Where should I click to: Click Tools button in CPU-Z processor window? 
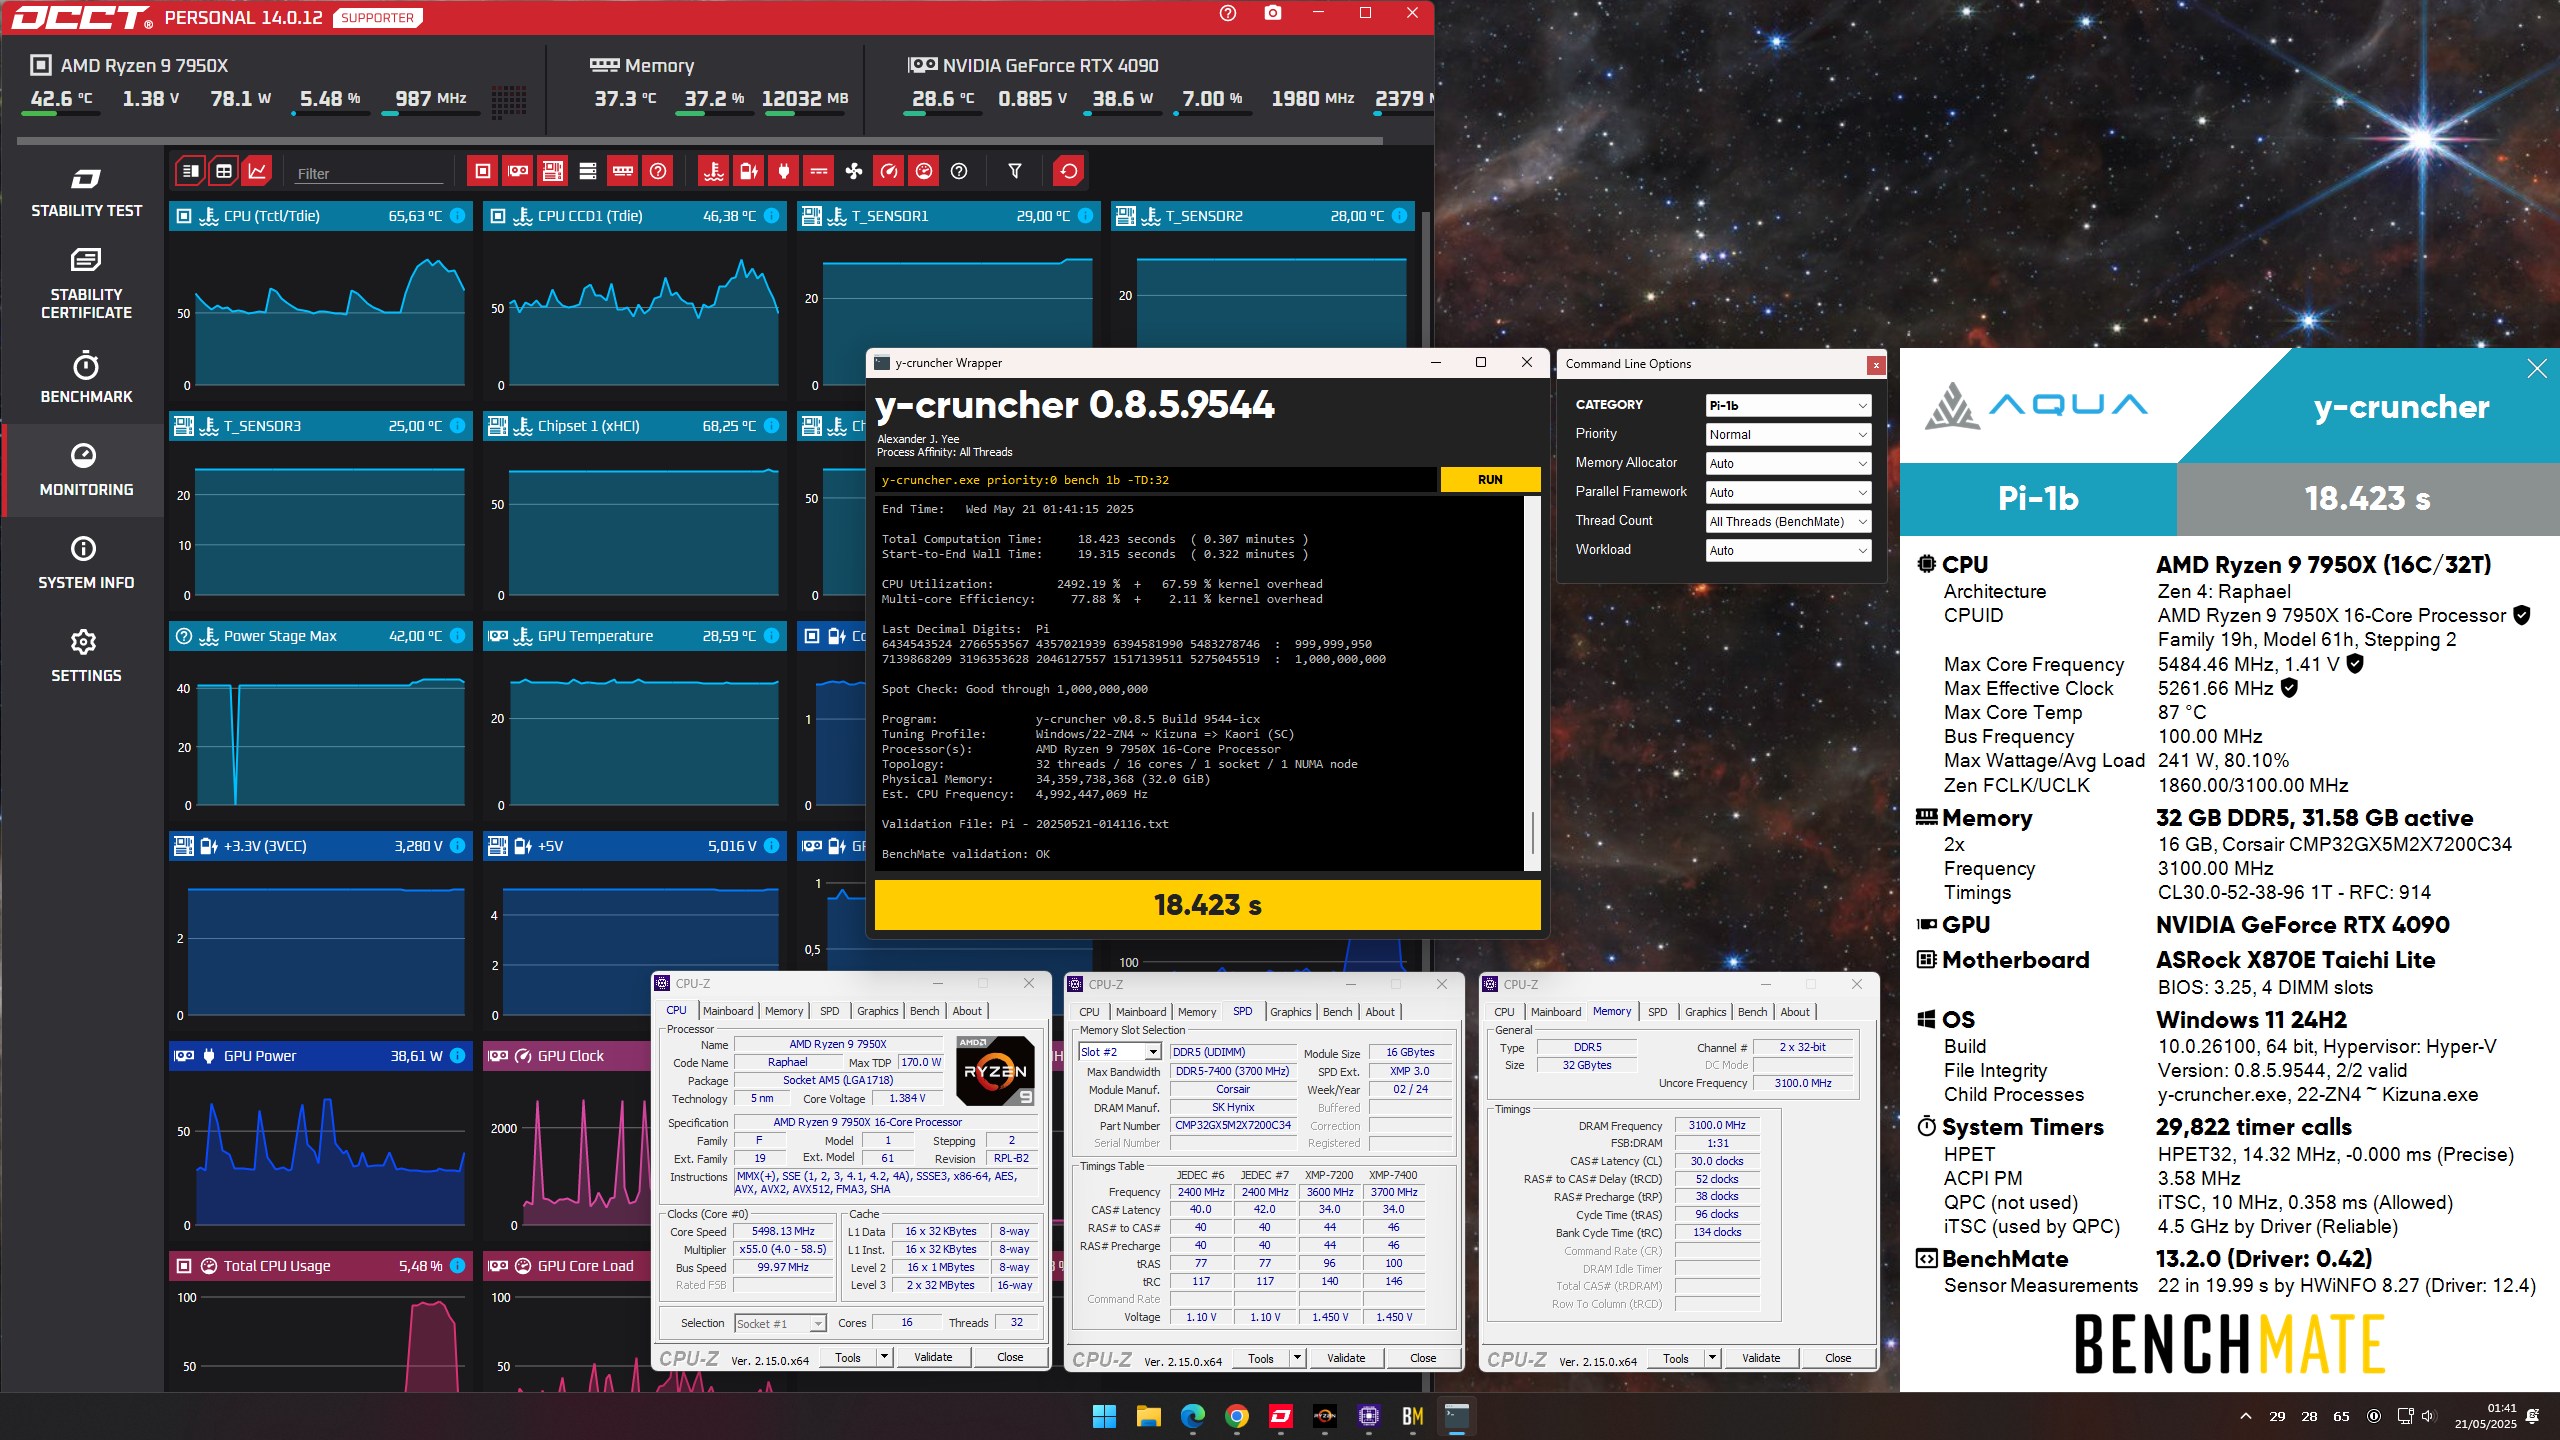tap(848, 1357)
